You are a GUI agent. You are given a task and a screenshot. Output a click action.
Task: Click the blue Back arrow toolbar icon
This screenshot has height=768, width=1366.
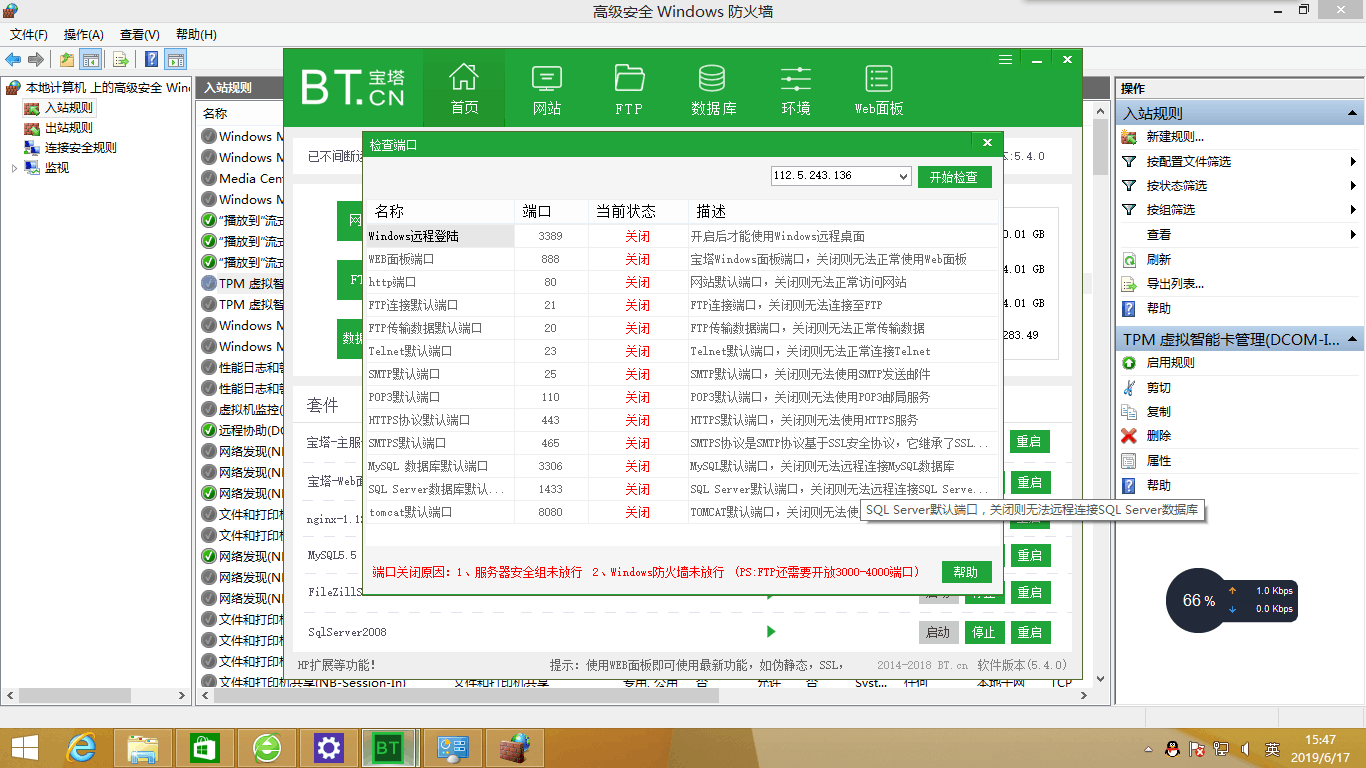coord(13,59)
